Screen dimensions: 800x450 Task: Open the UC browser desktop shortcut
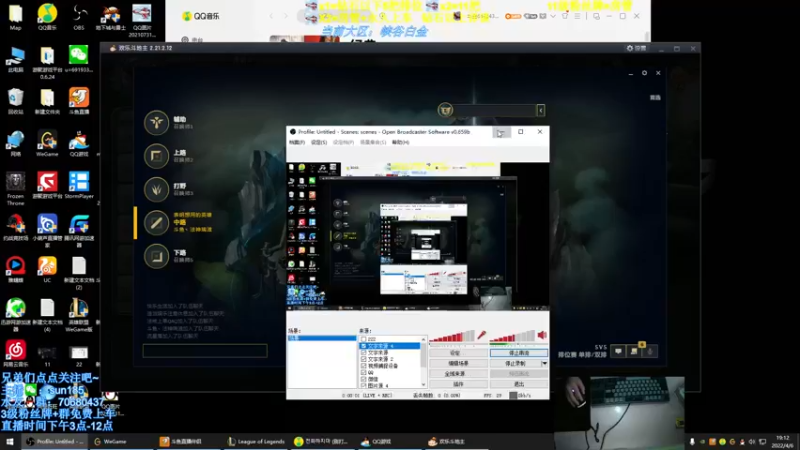(x=47, y=270)
